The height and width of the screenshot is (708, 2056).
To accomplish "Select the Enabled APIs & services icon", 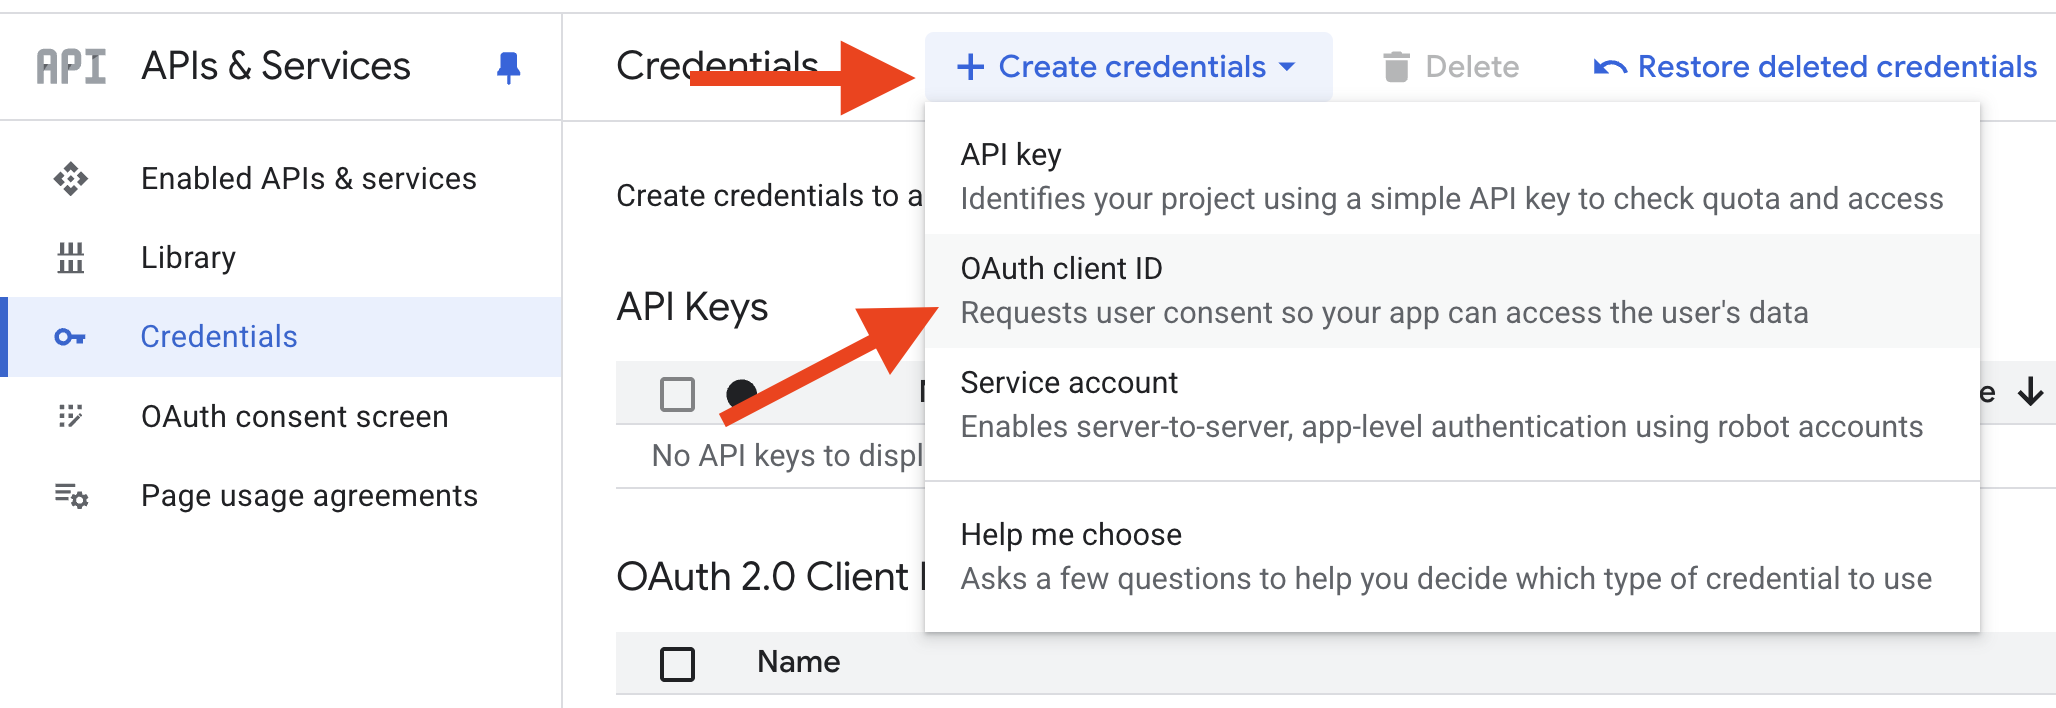I will click(70, 178).
